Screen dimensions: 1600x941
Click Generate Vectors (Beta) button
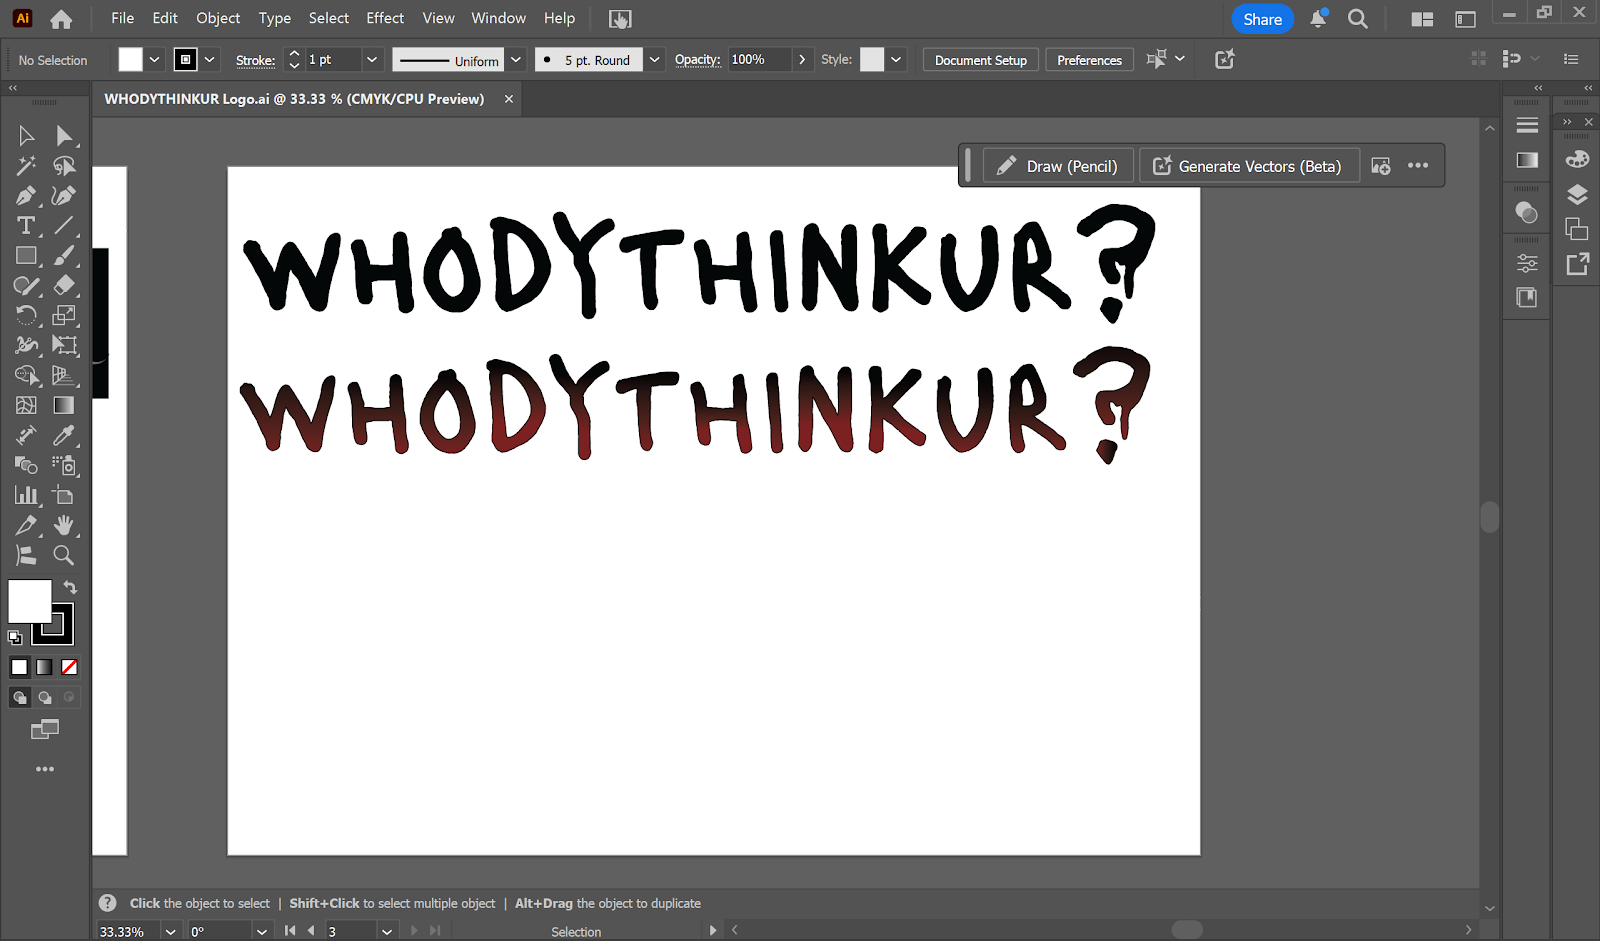tap(1249, 166)
